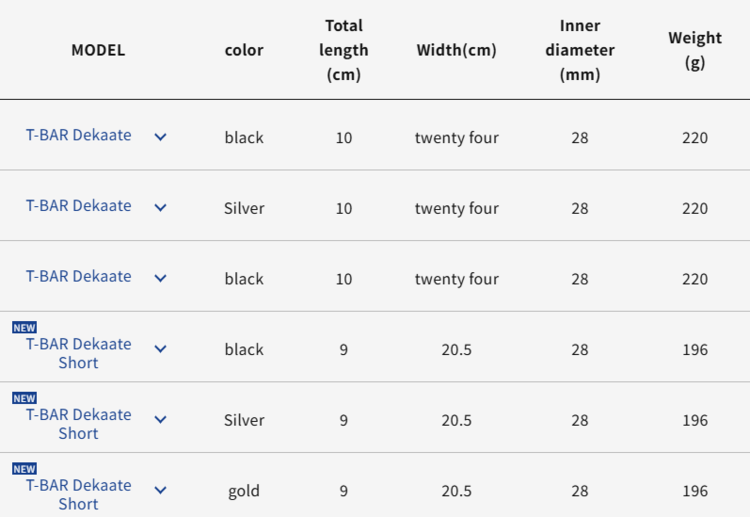Click the gold color cell
The height and width of the screenshot is (517, 750).
point(244,491)
